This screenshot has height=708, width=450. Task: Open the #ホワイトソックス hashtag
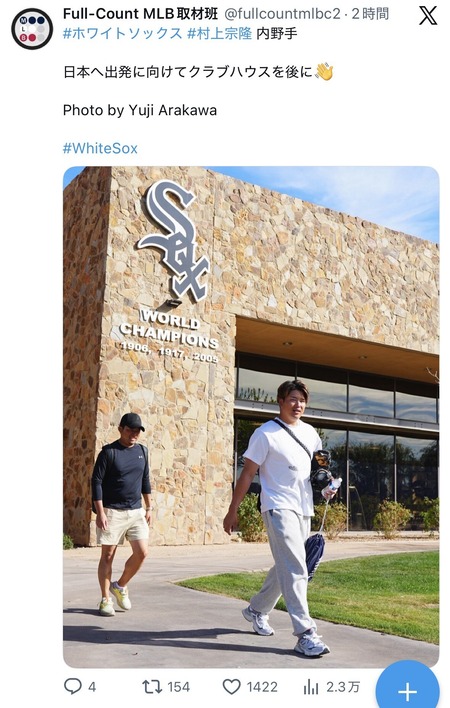pyautogui.click(x=123, y=33)
